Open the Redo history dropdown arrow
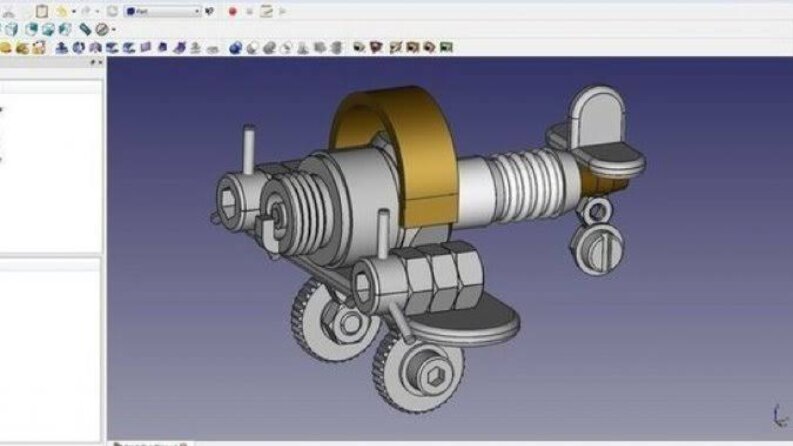 (x=97, y=12)
